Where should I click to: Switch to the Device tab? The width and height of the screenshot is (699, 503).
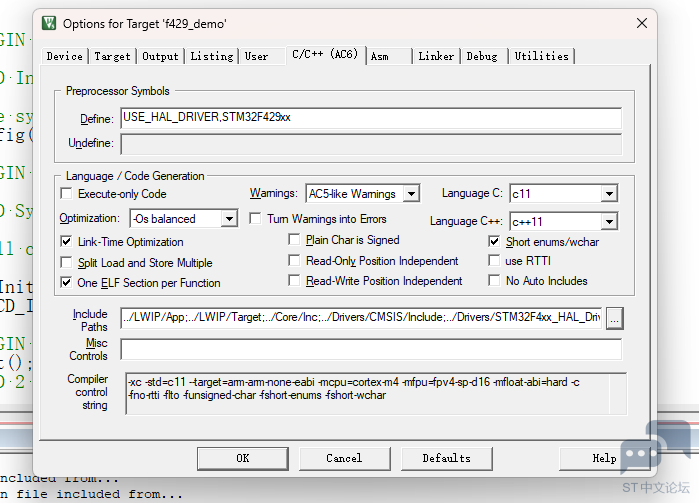tap(65, 57)
